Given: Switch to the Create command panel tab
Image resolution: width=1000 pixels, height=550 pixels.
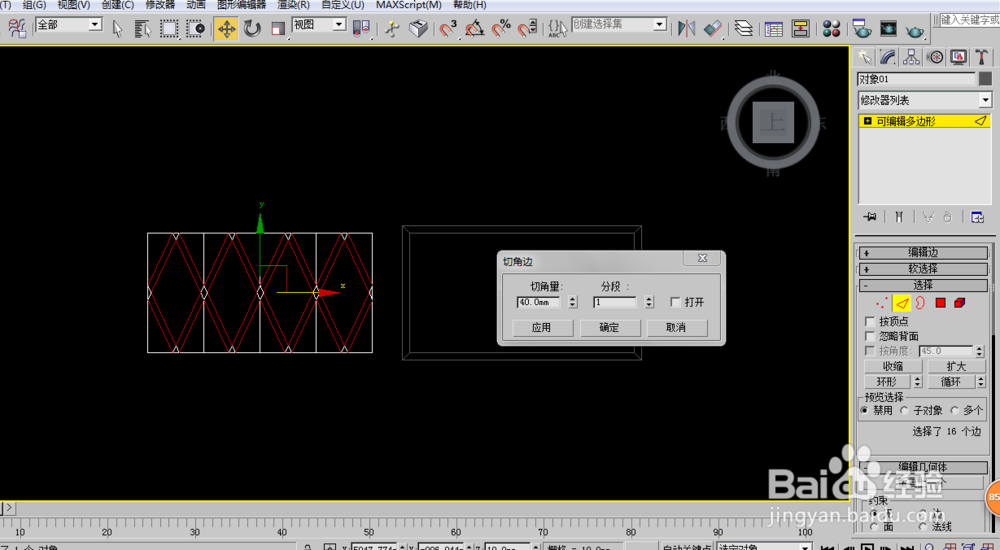Looking at the screenshot, I should [865, 57].
